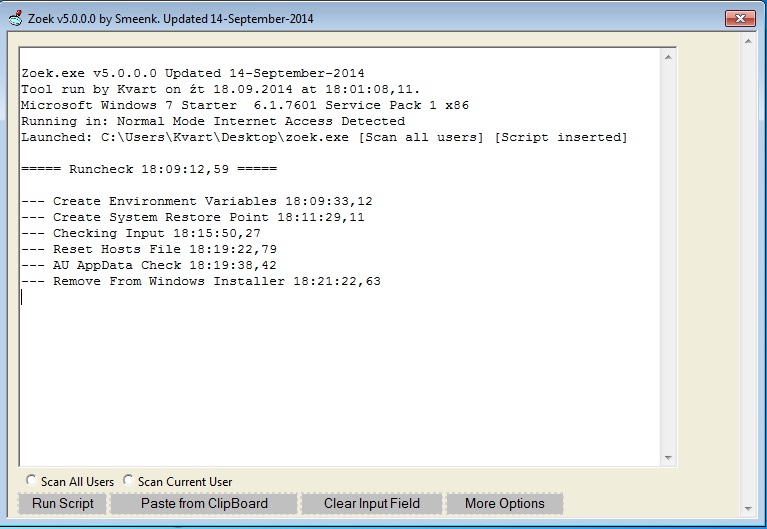This screenshot has width=767, height=529.
Task: Click the Run Script button
Action: [63, 504]
